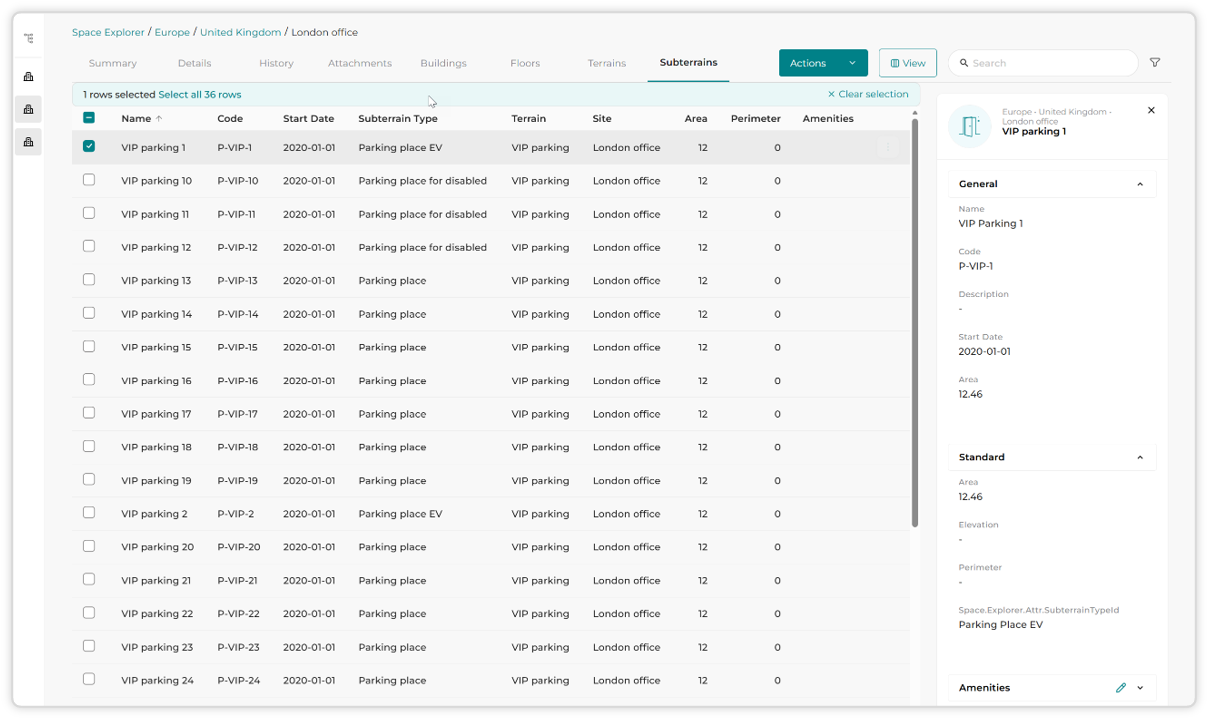Open the United Kingdom breadcrumb

pos(241,33)
